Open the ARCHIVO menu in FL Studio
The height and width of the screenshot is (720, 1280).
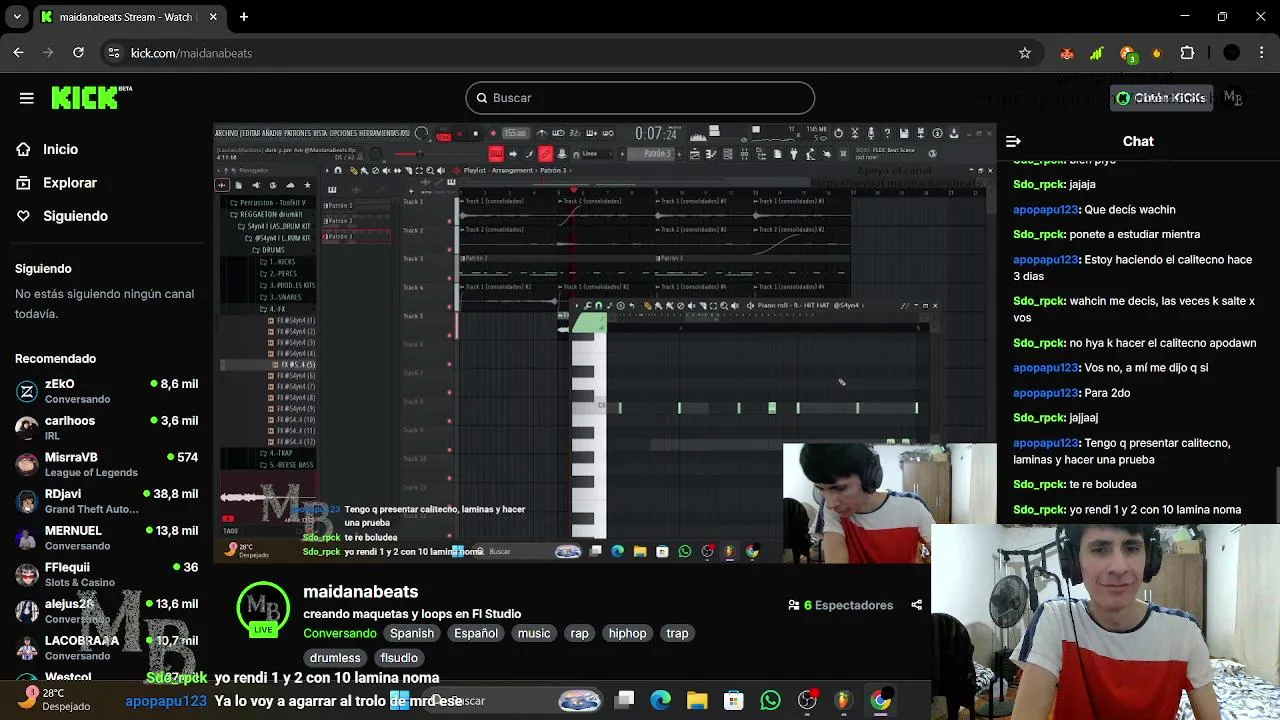227,133
